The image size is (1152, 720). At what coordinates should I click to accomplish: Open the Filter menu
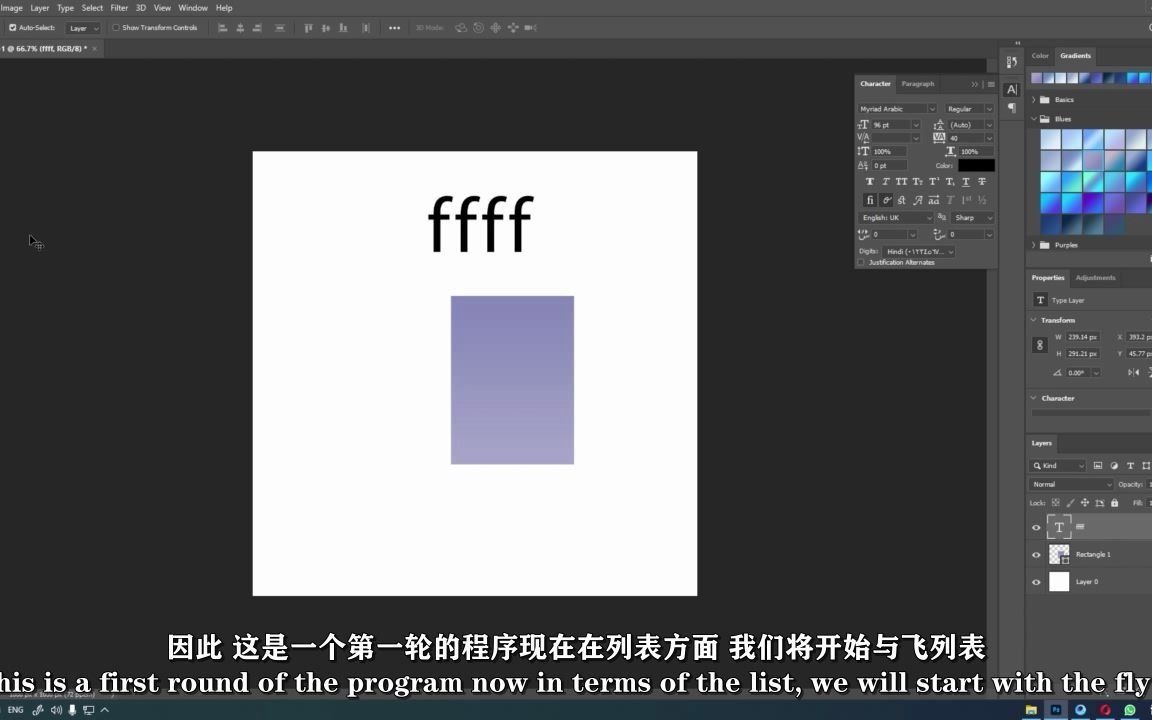(119, 7)
